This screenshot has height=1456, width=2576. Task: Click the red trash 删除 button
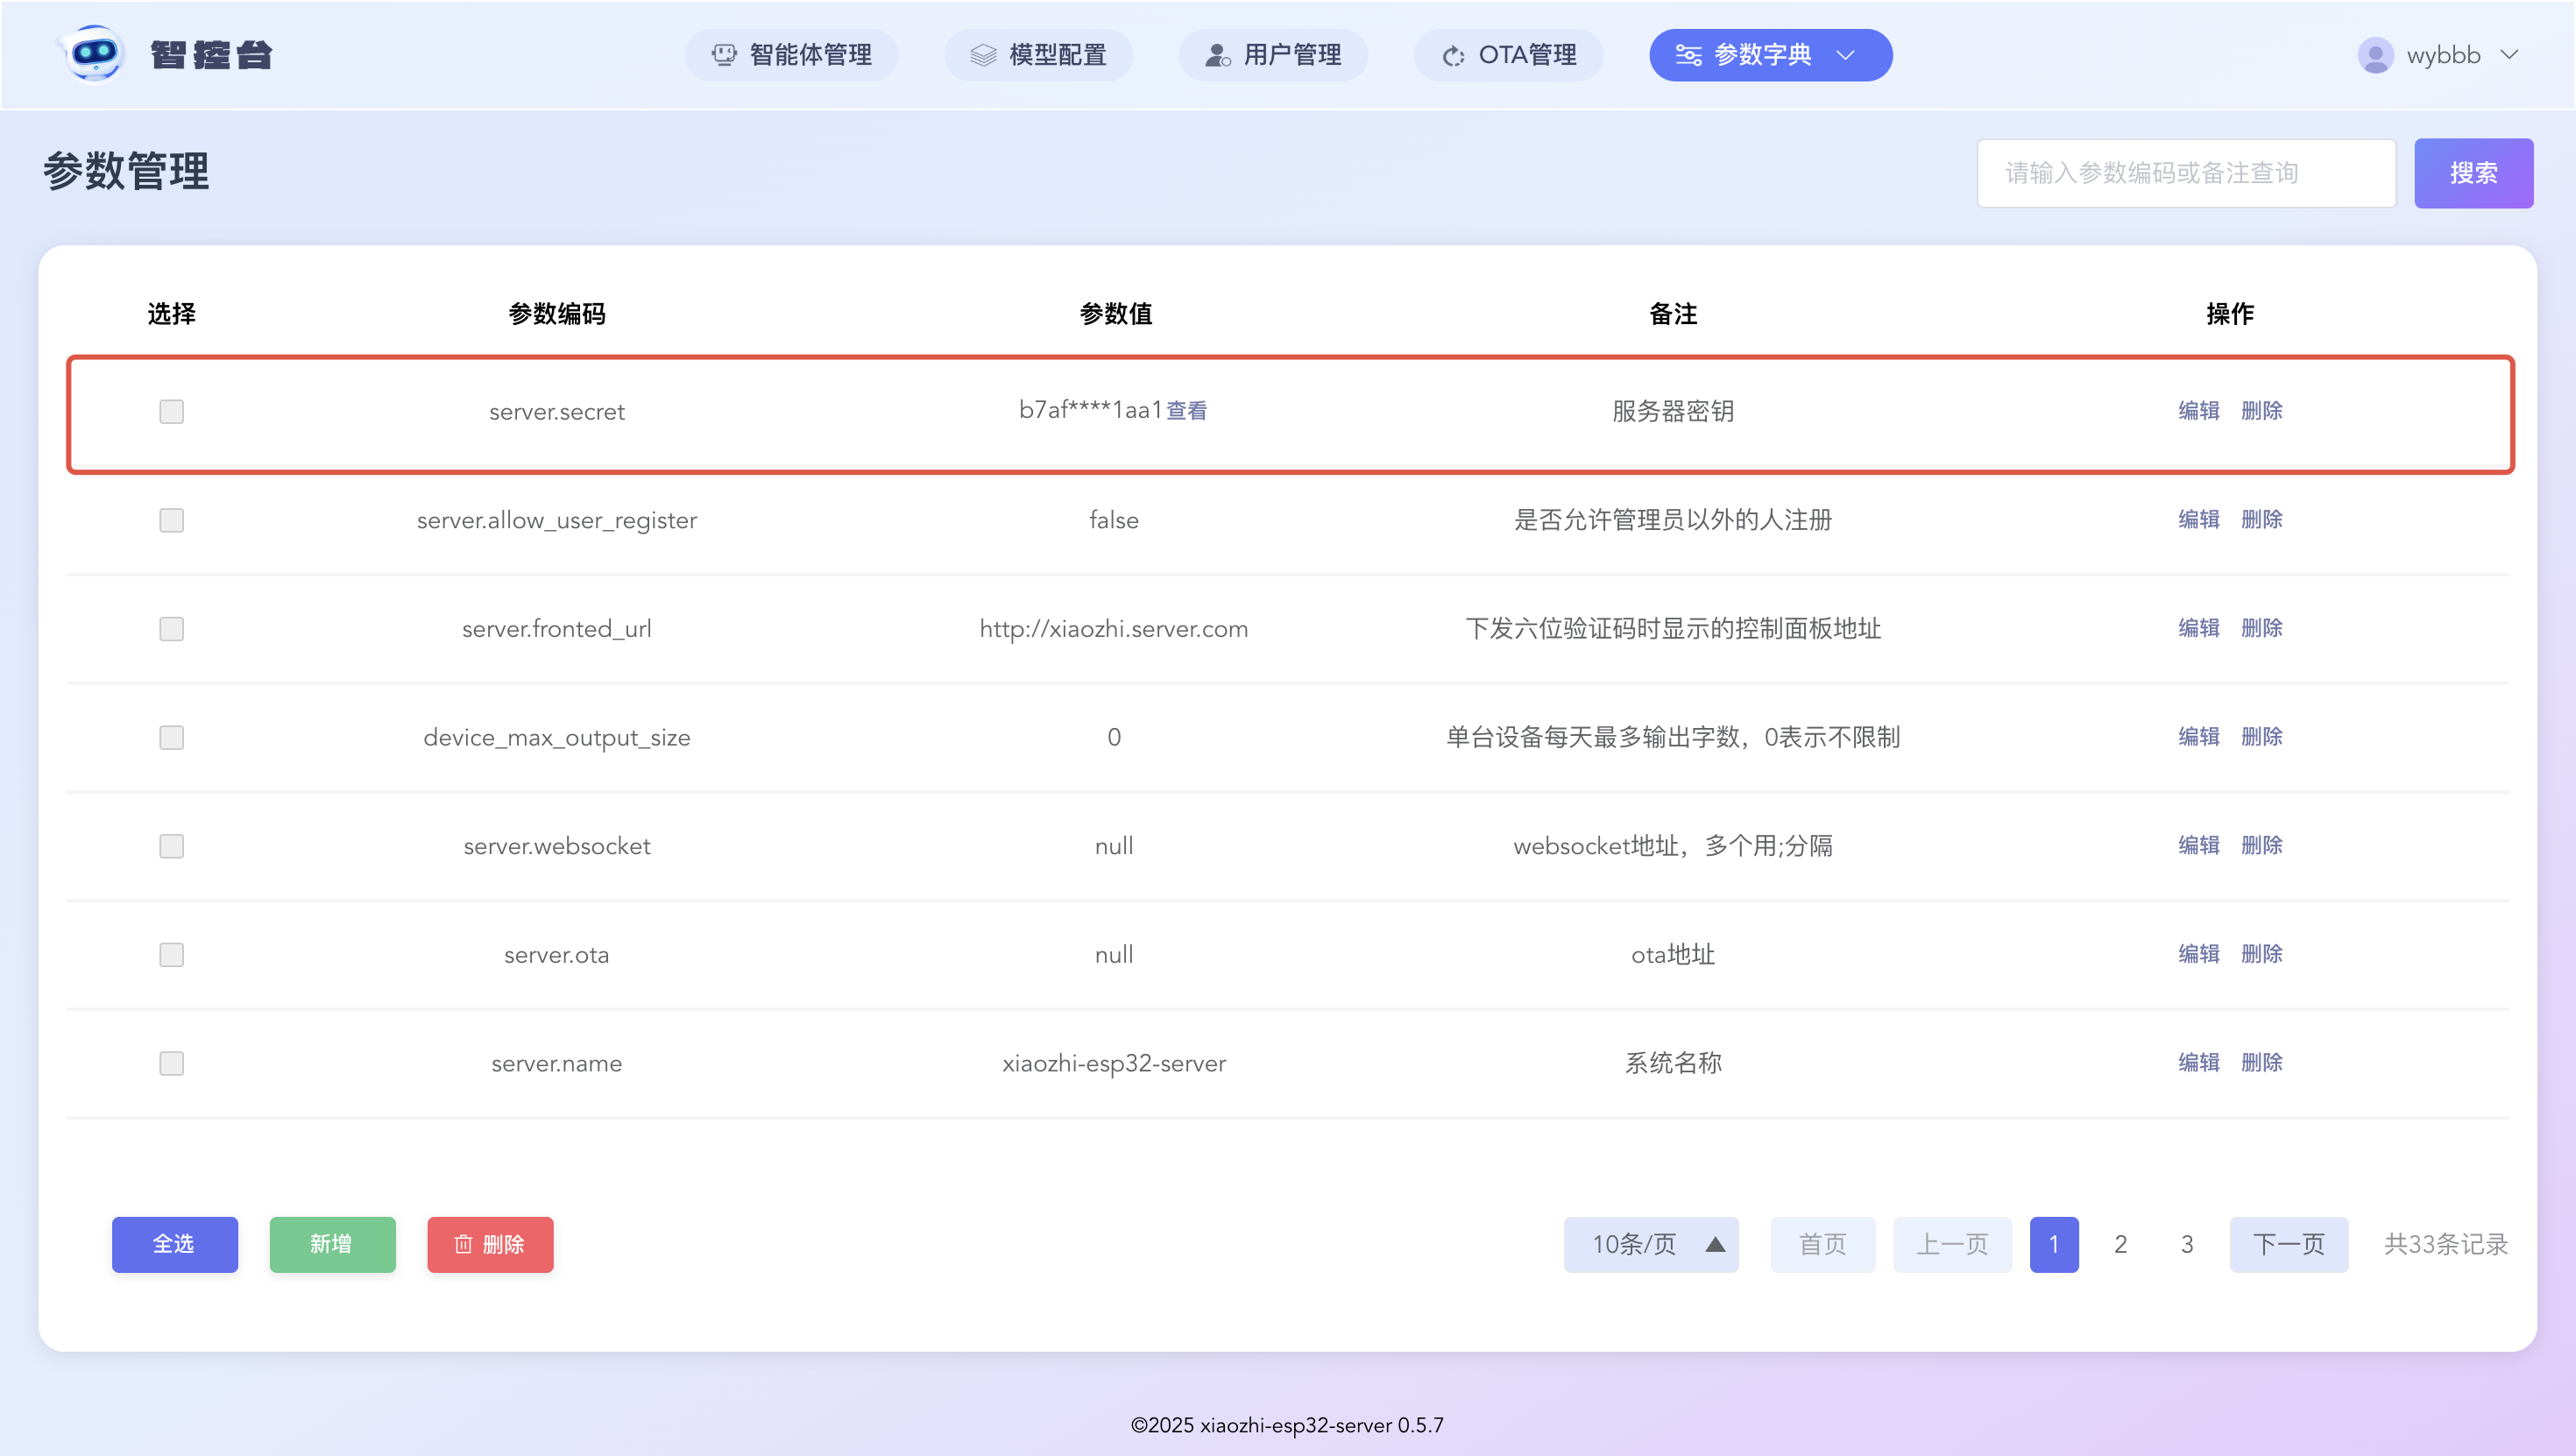pos(490,1244)
